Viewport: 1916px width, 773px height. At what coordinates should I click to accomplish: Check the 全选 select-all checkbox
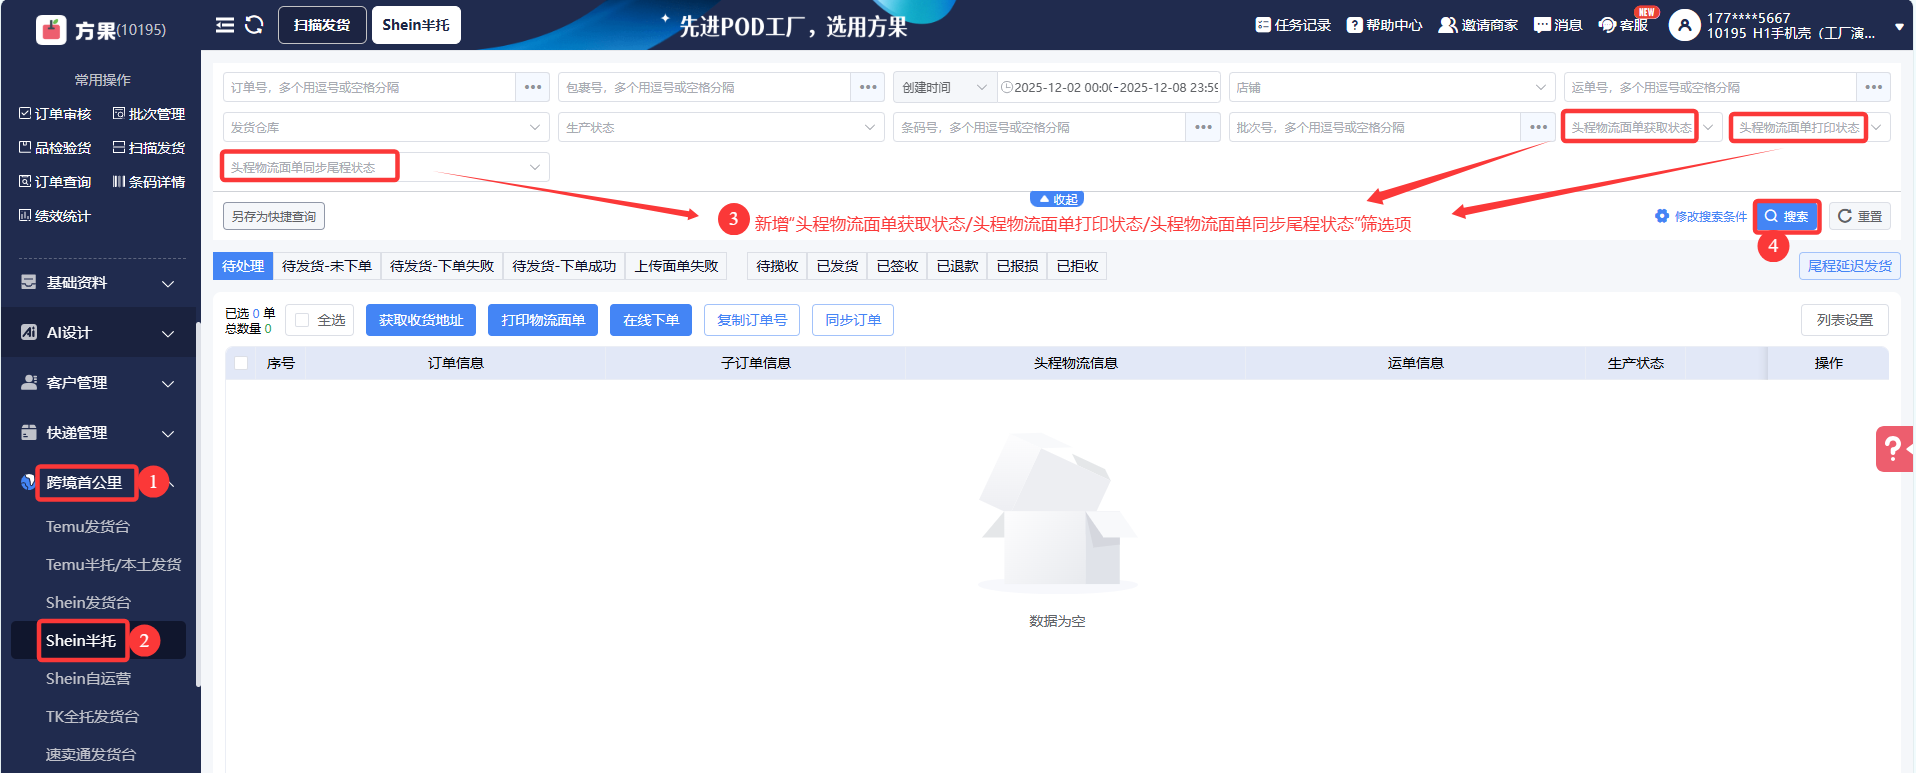coord(302,320)
